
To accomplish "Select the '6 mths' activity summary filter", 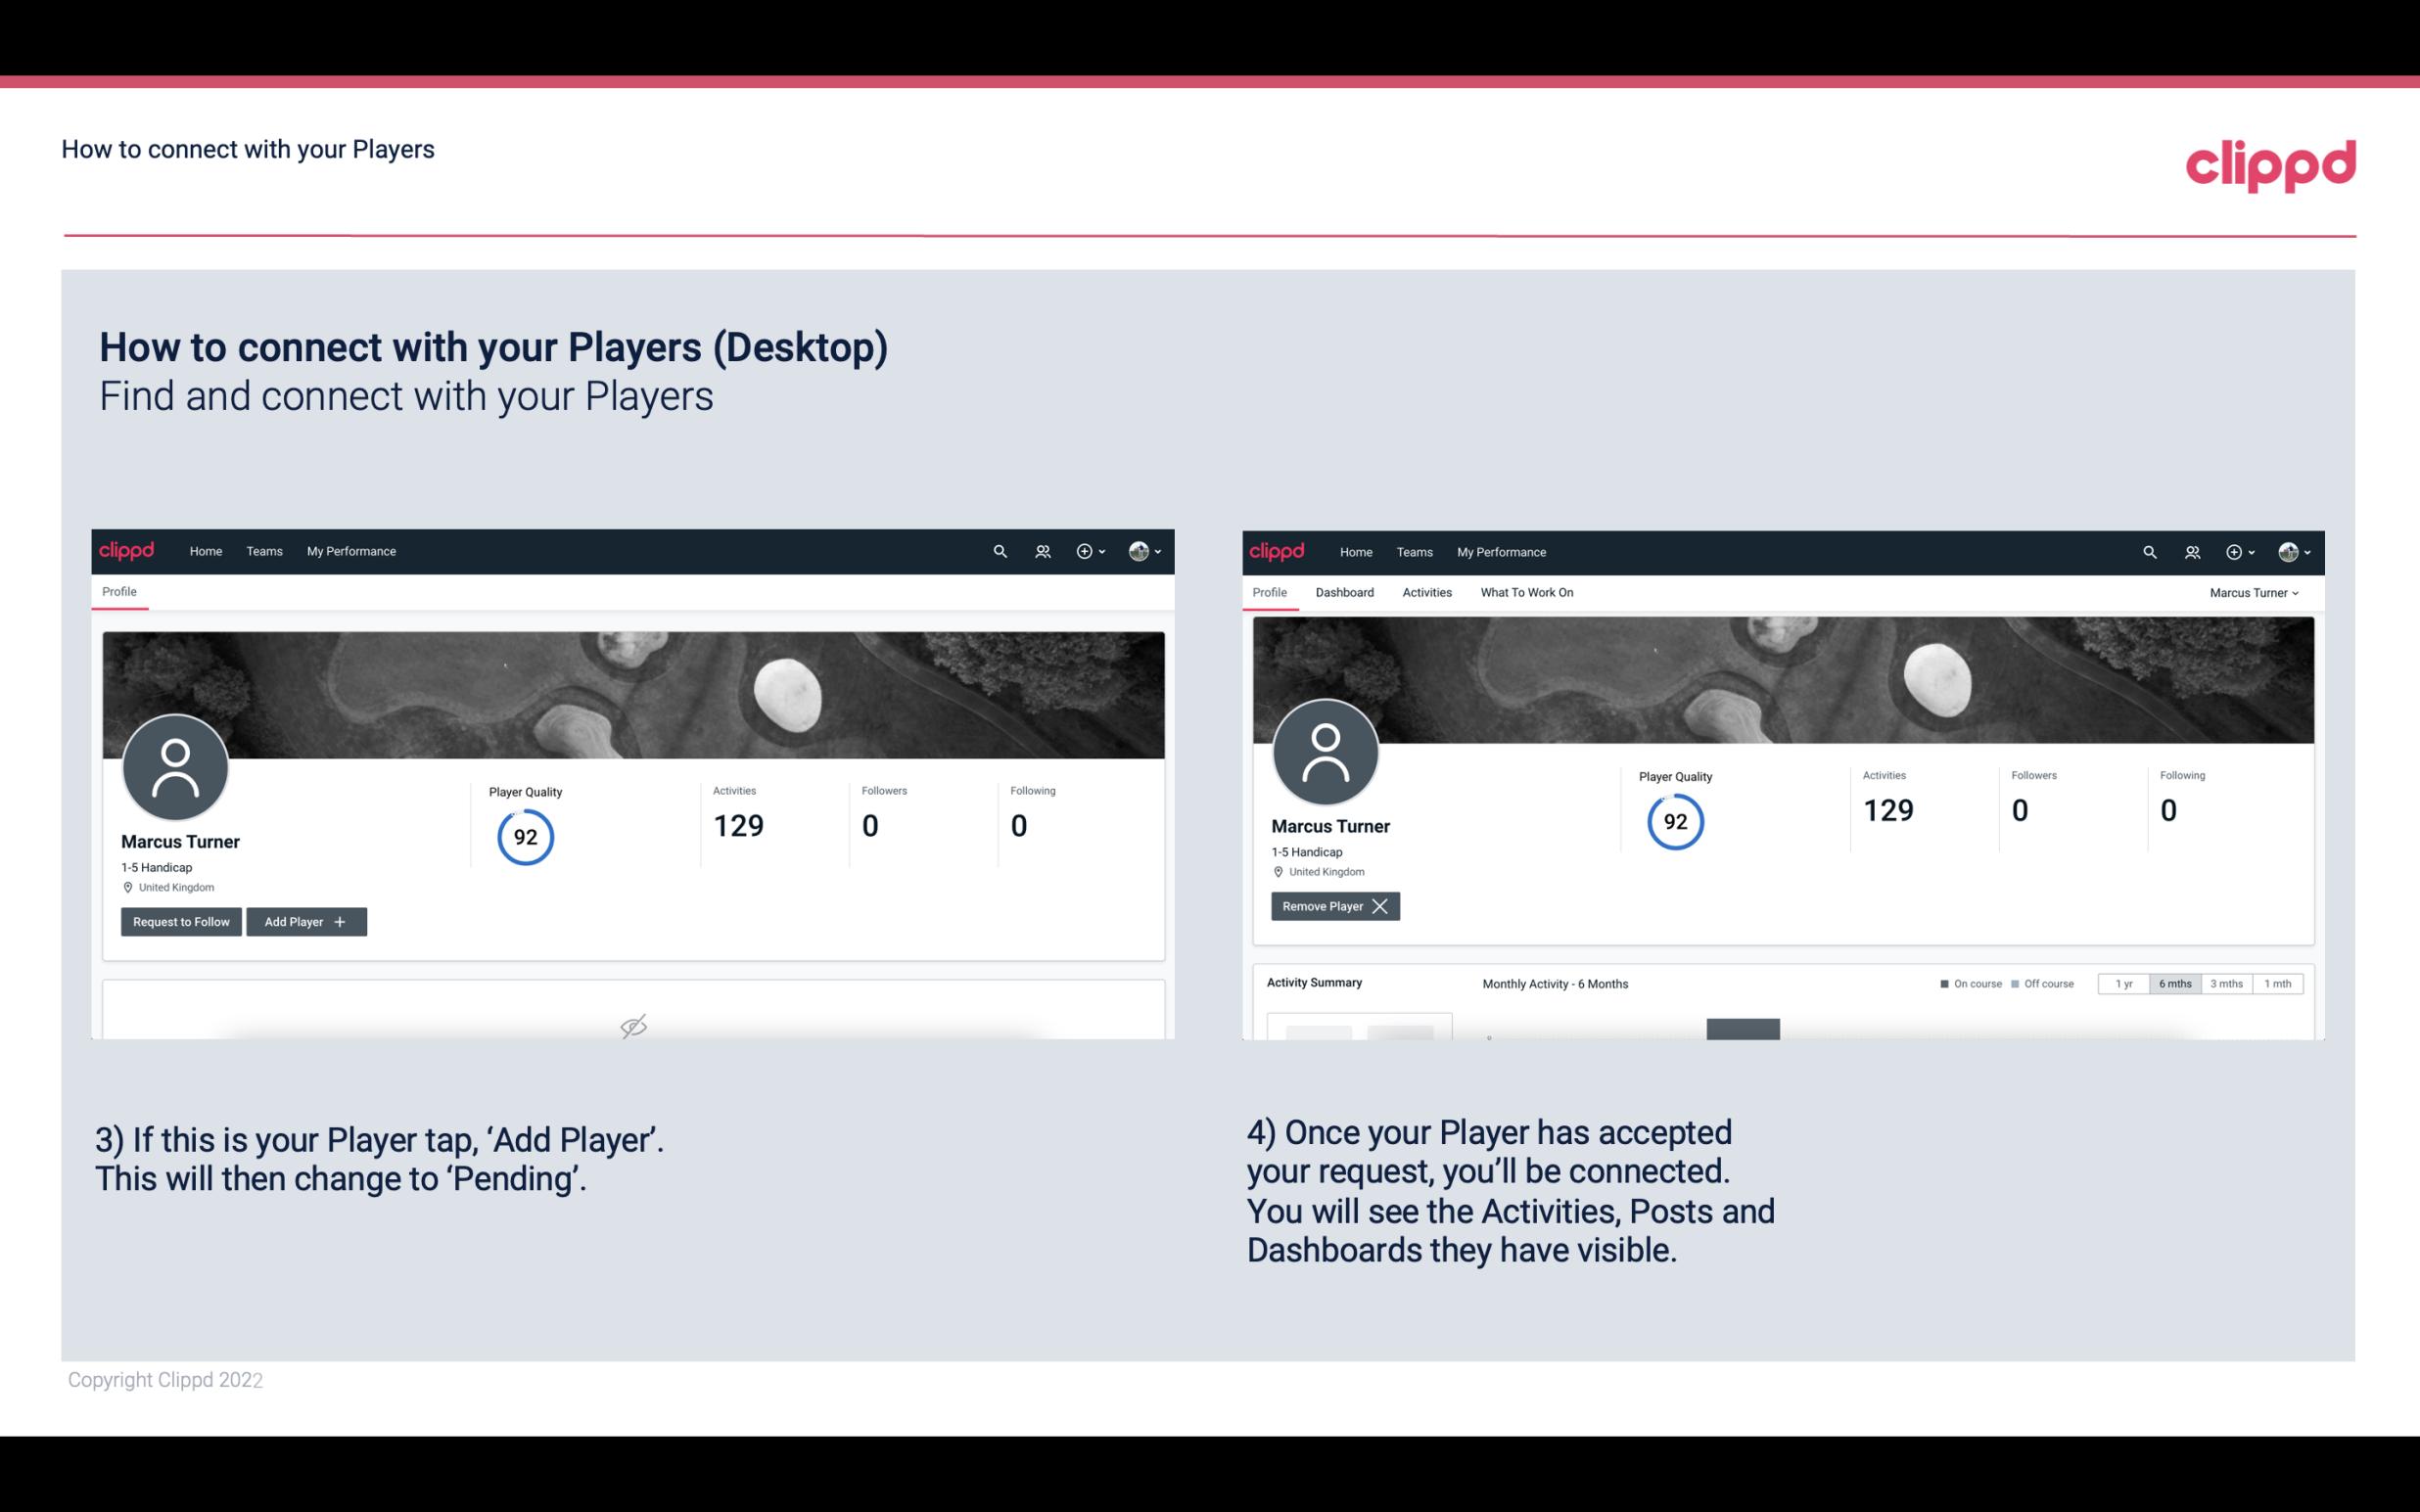I will [x=2174, y=983].
